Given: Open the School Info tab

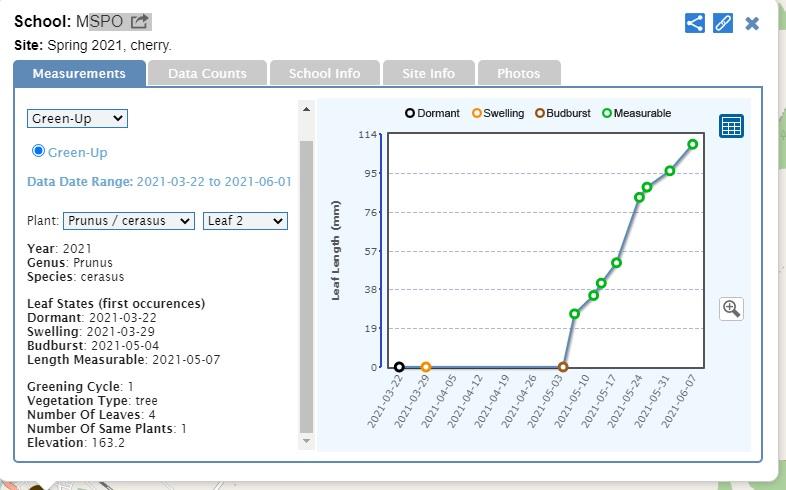Looking at the screenshot, I should [x=324, y=73].
